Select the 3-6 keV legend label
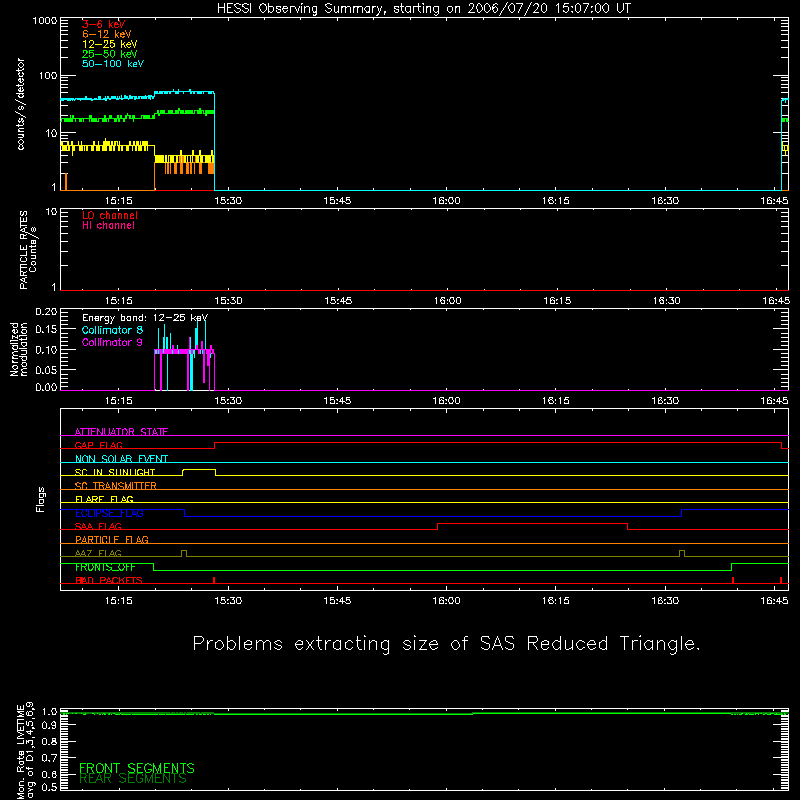Viewport: 800px width, 800px height. click(x=103, y=24)
